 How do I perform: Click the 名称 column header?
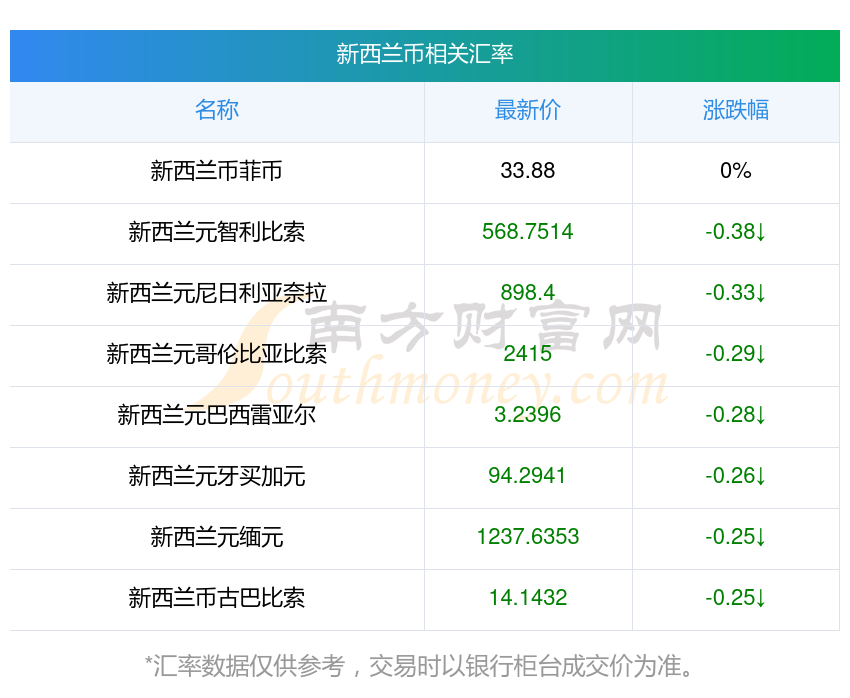pyautogui.click(x=217, y=110)
